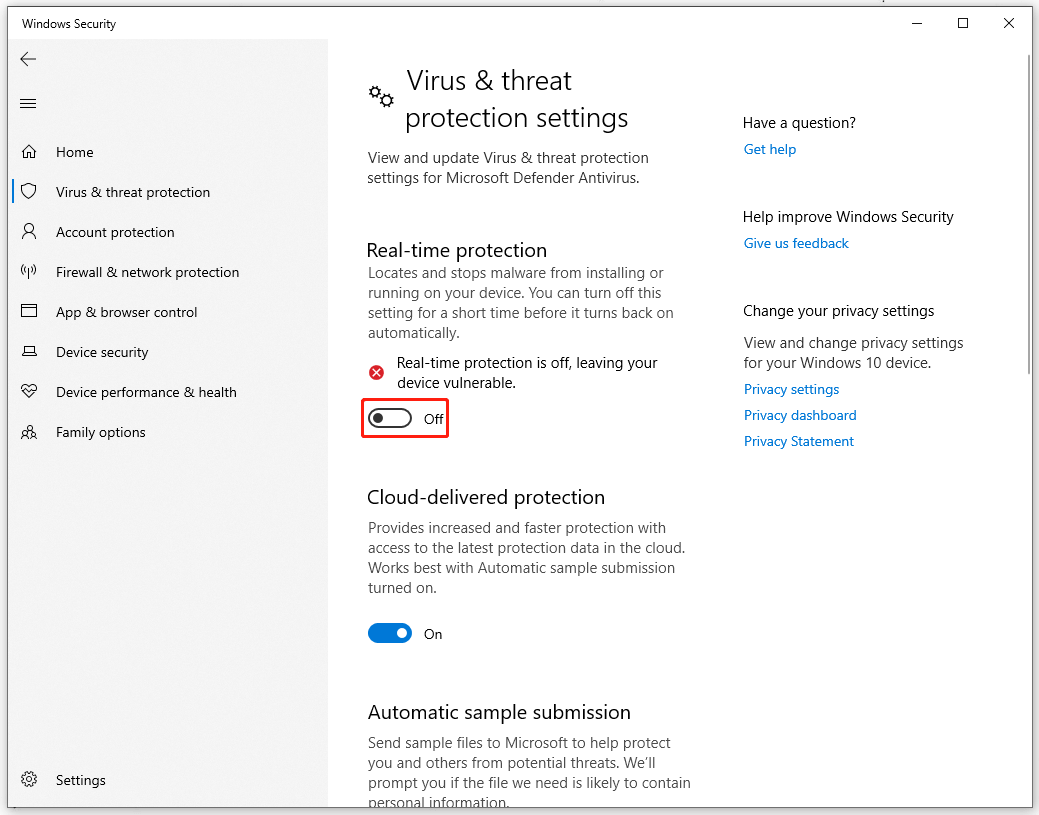Enable the Real-time protection toggle

click(390, 417)
